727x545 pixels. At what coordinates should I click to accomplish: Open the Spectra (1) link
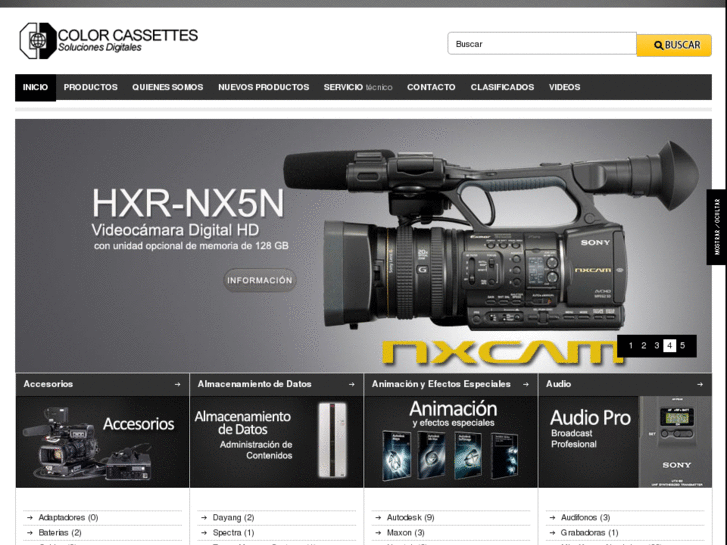click(233, 533)
